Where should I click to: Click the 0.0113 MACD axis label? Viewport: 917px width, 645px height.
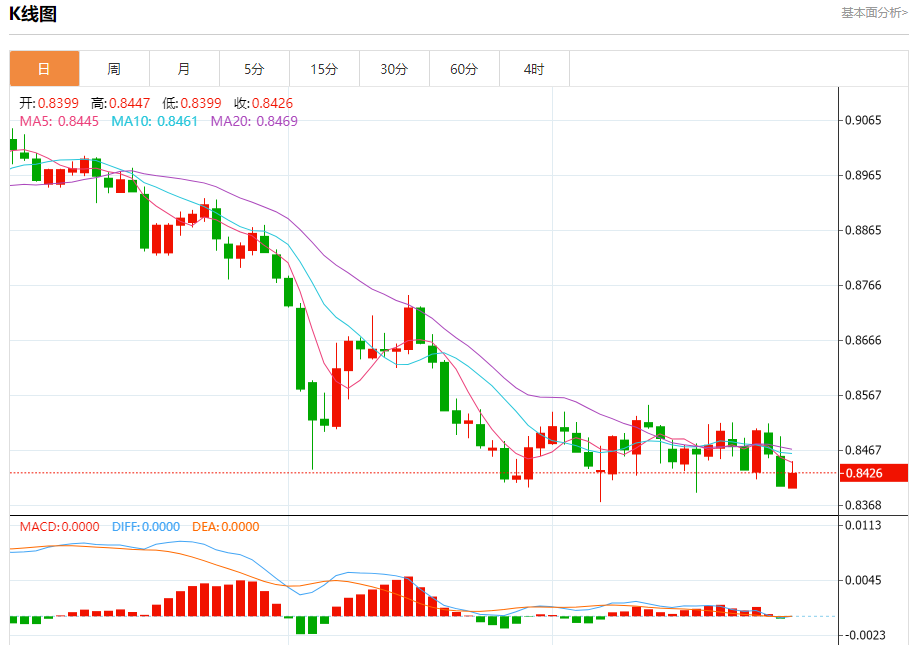(863, 525)
